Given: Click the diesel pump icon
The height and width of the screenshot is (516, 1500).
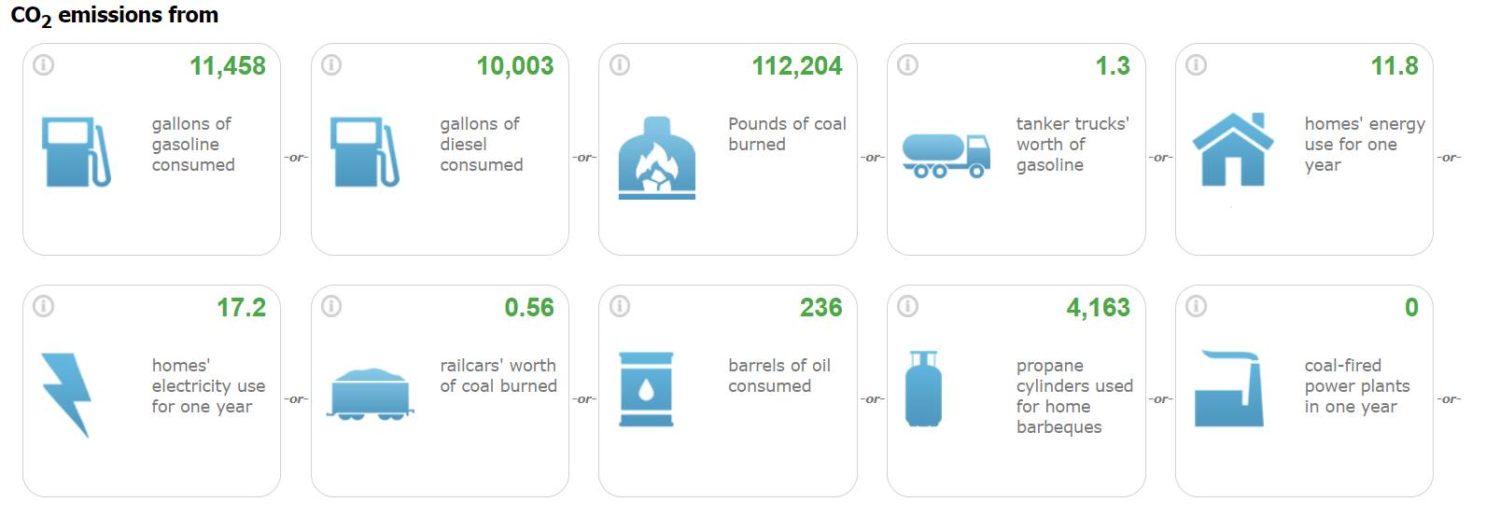Looking at the screenshot, I should (x=365, y=152).
